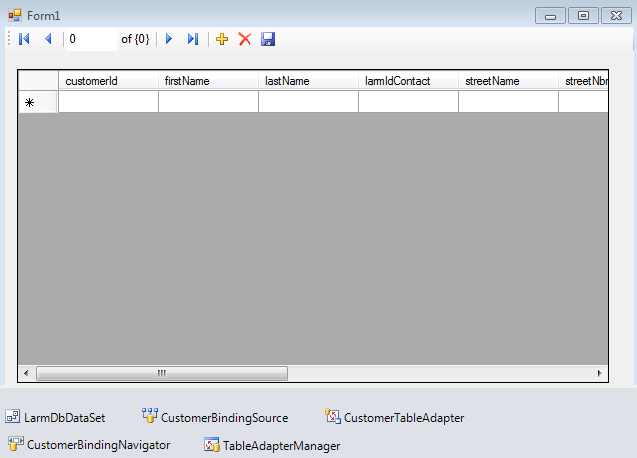Image resolution: width=637 pixels, height=458 pixels.
Task: Click the empty streetName cell
Action: click(x=508, y=102)
